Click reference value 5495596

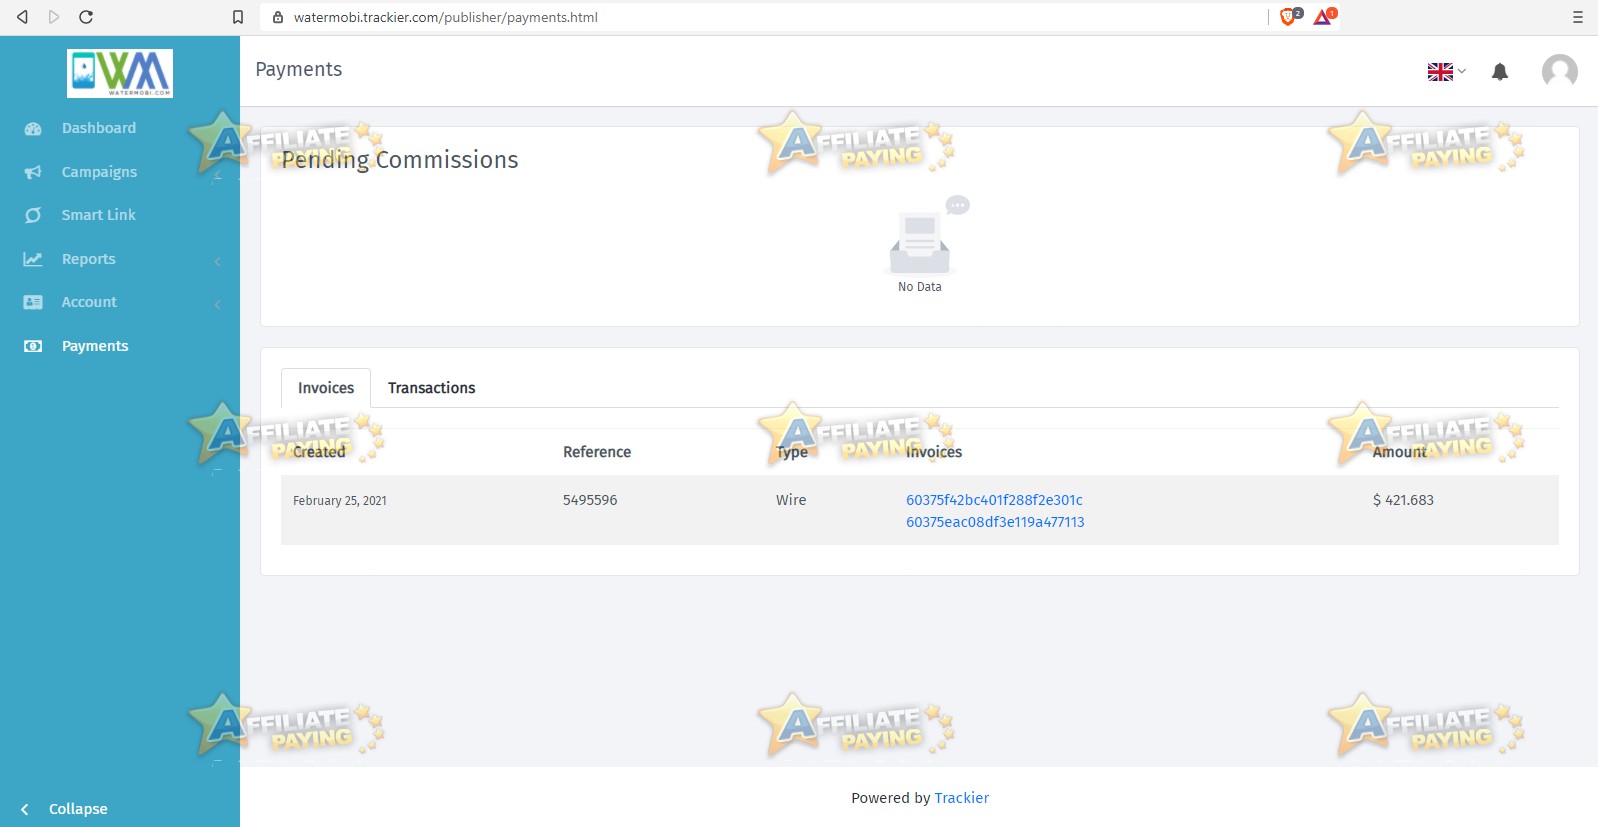tap(590, 500)
